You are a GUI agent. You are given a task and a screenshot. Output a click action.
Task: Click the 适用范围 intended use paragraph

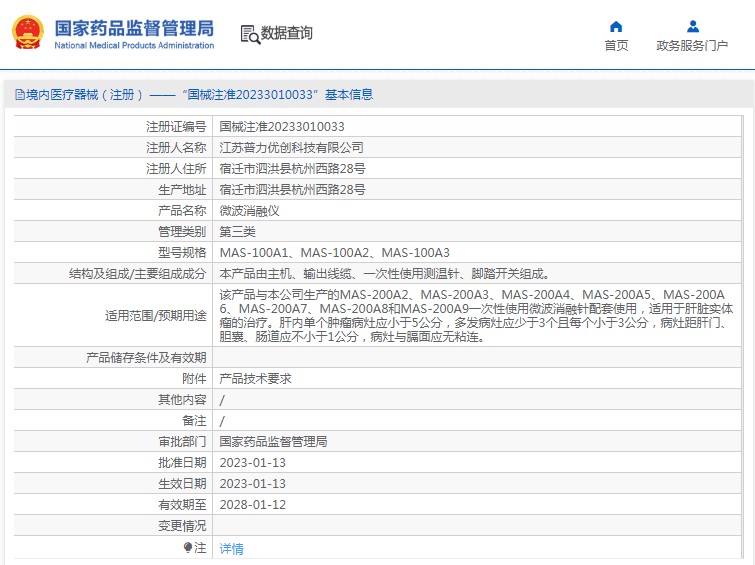click(476, 315)
